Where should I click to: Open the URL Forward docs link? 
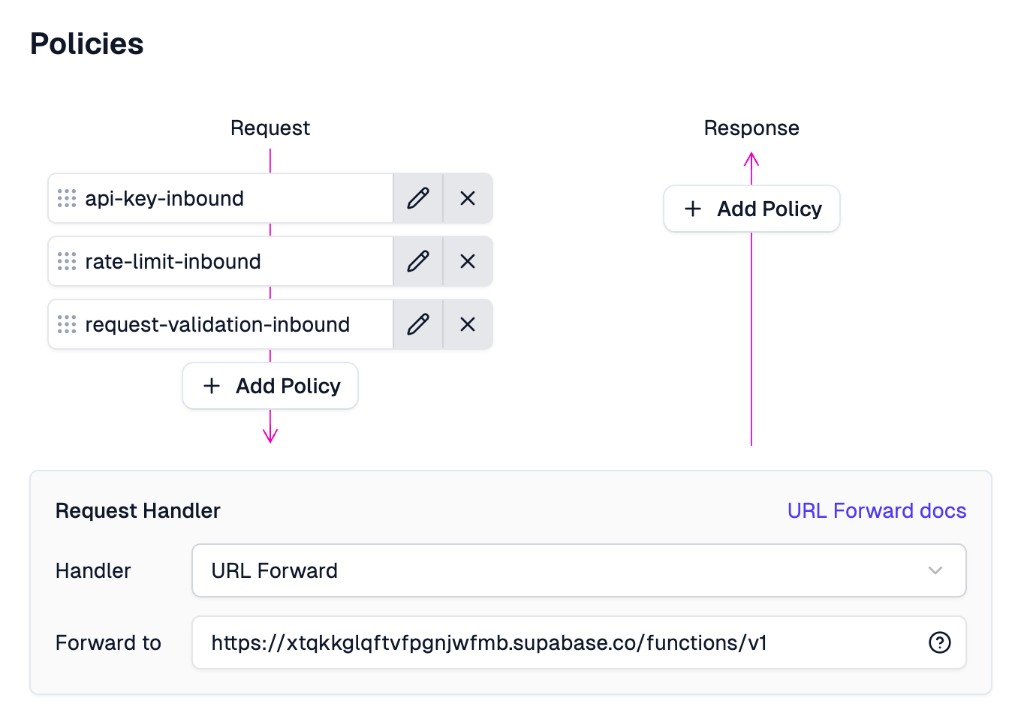[x=875, y=510]
